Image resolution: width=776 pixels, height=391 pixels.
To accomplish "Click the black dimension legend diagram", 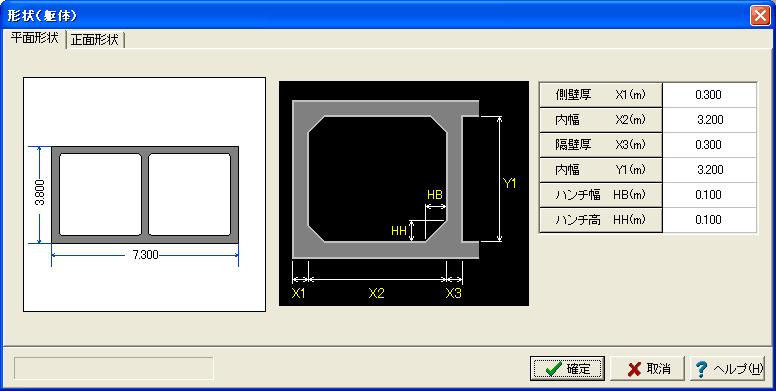I will pos(404,194).
